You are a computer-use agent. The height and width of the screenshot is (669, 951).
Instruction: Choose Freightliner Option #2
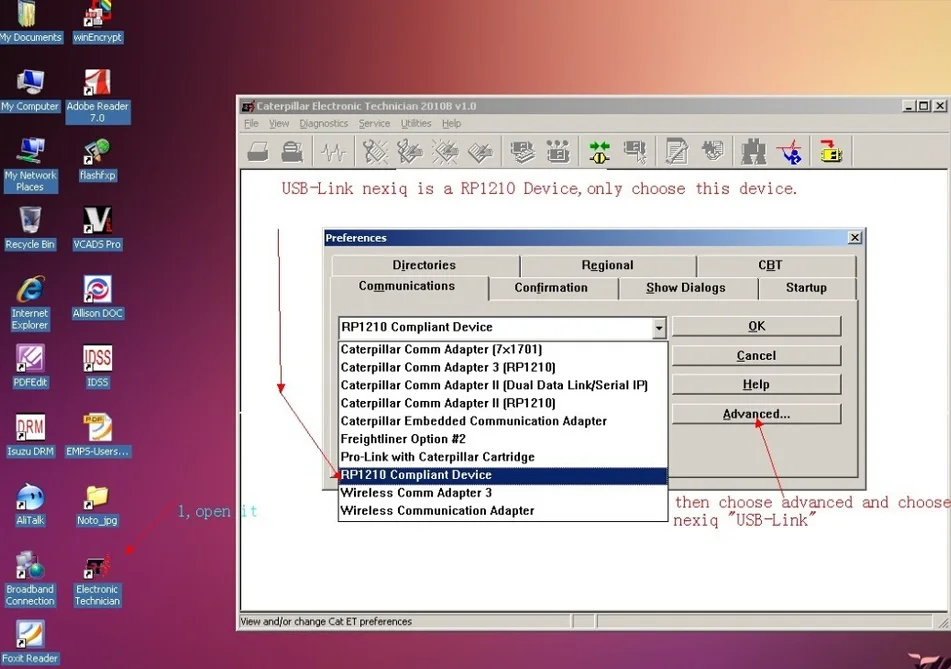[503, 439]
